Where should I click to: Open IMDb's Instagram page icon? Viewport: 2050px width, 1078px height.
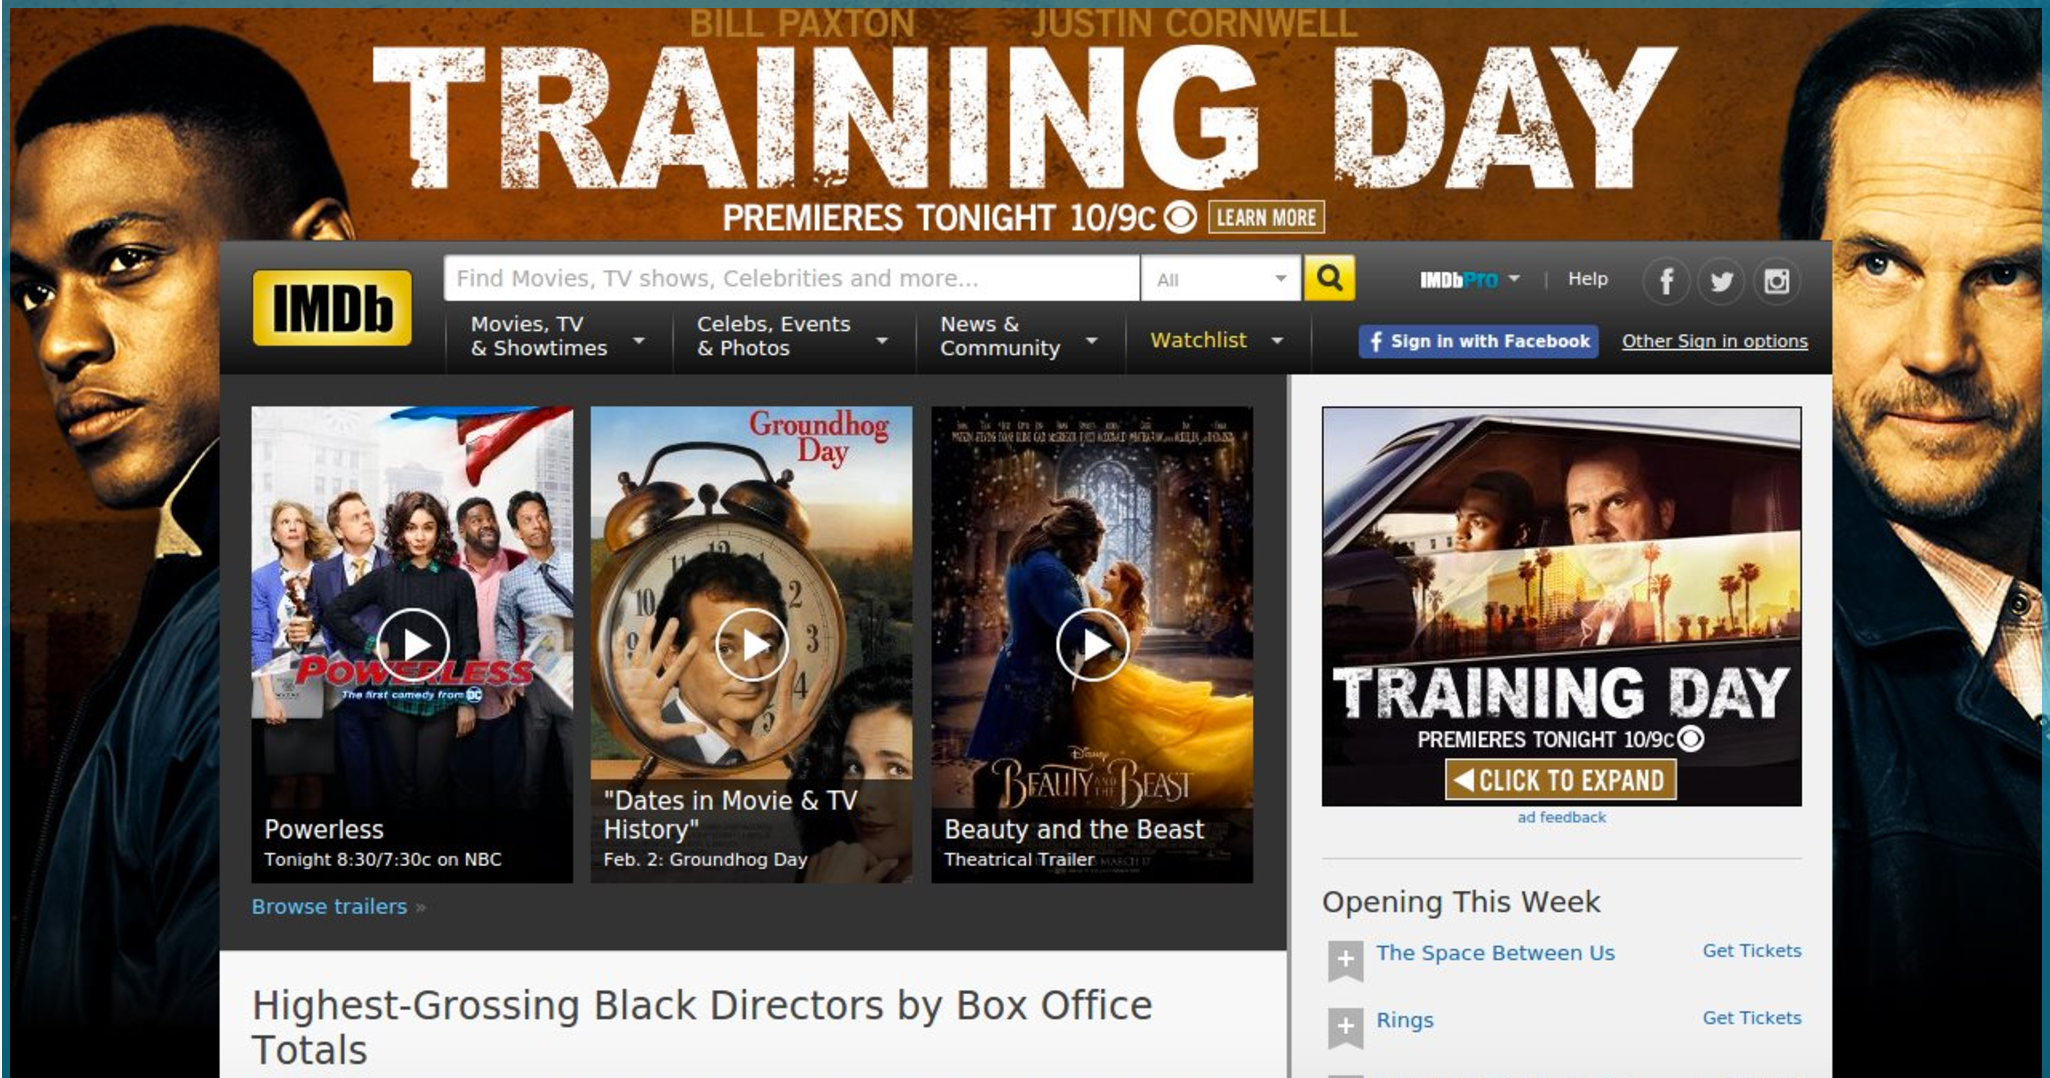[1776, 281]
